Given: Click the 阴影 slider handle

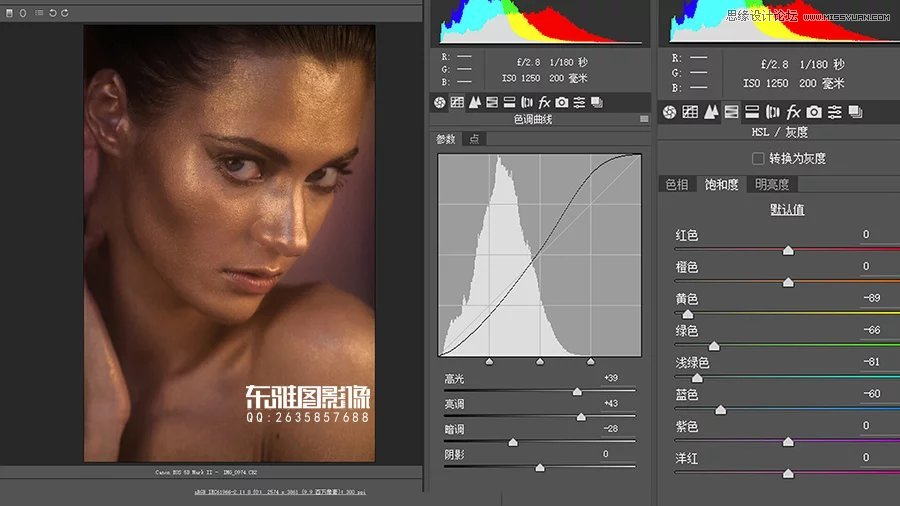Looking at the screenshot, I should tap(540, 468).
